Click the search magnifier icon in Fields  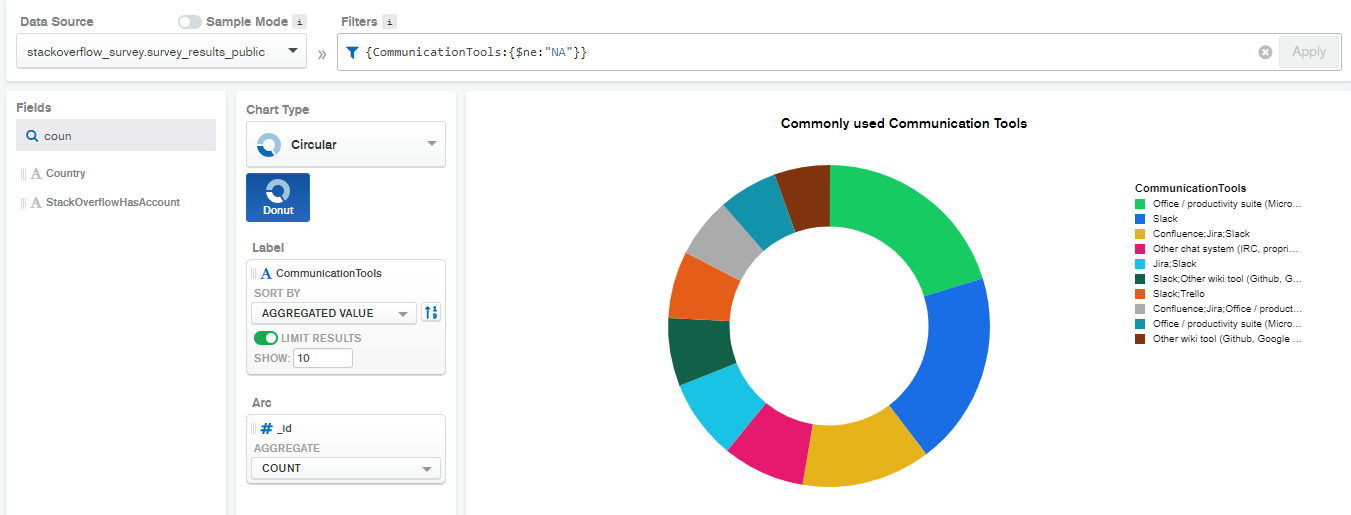(x=32, y=136)
